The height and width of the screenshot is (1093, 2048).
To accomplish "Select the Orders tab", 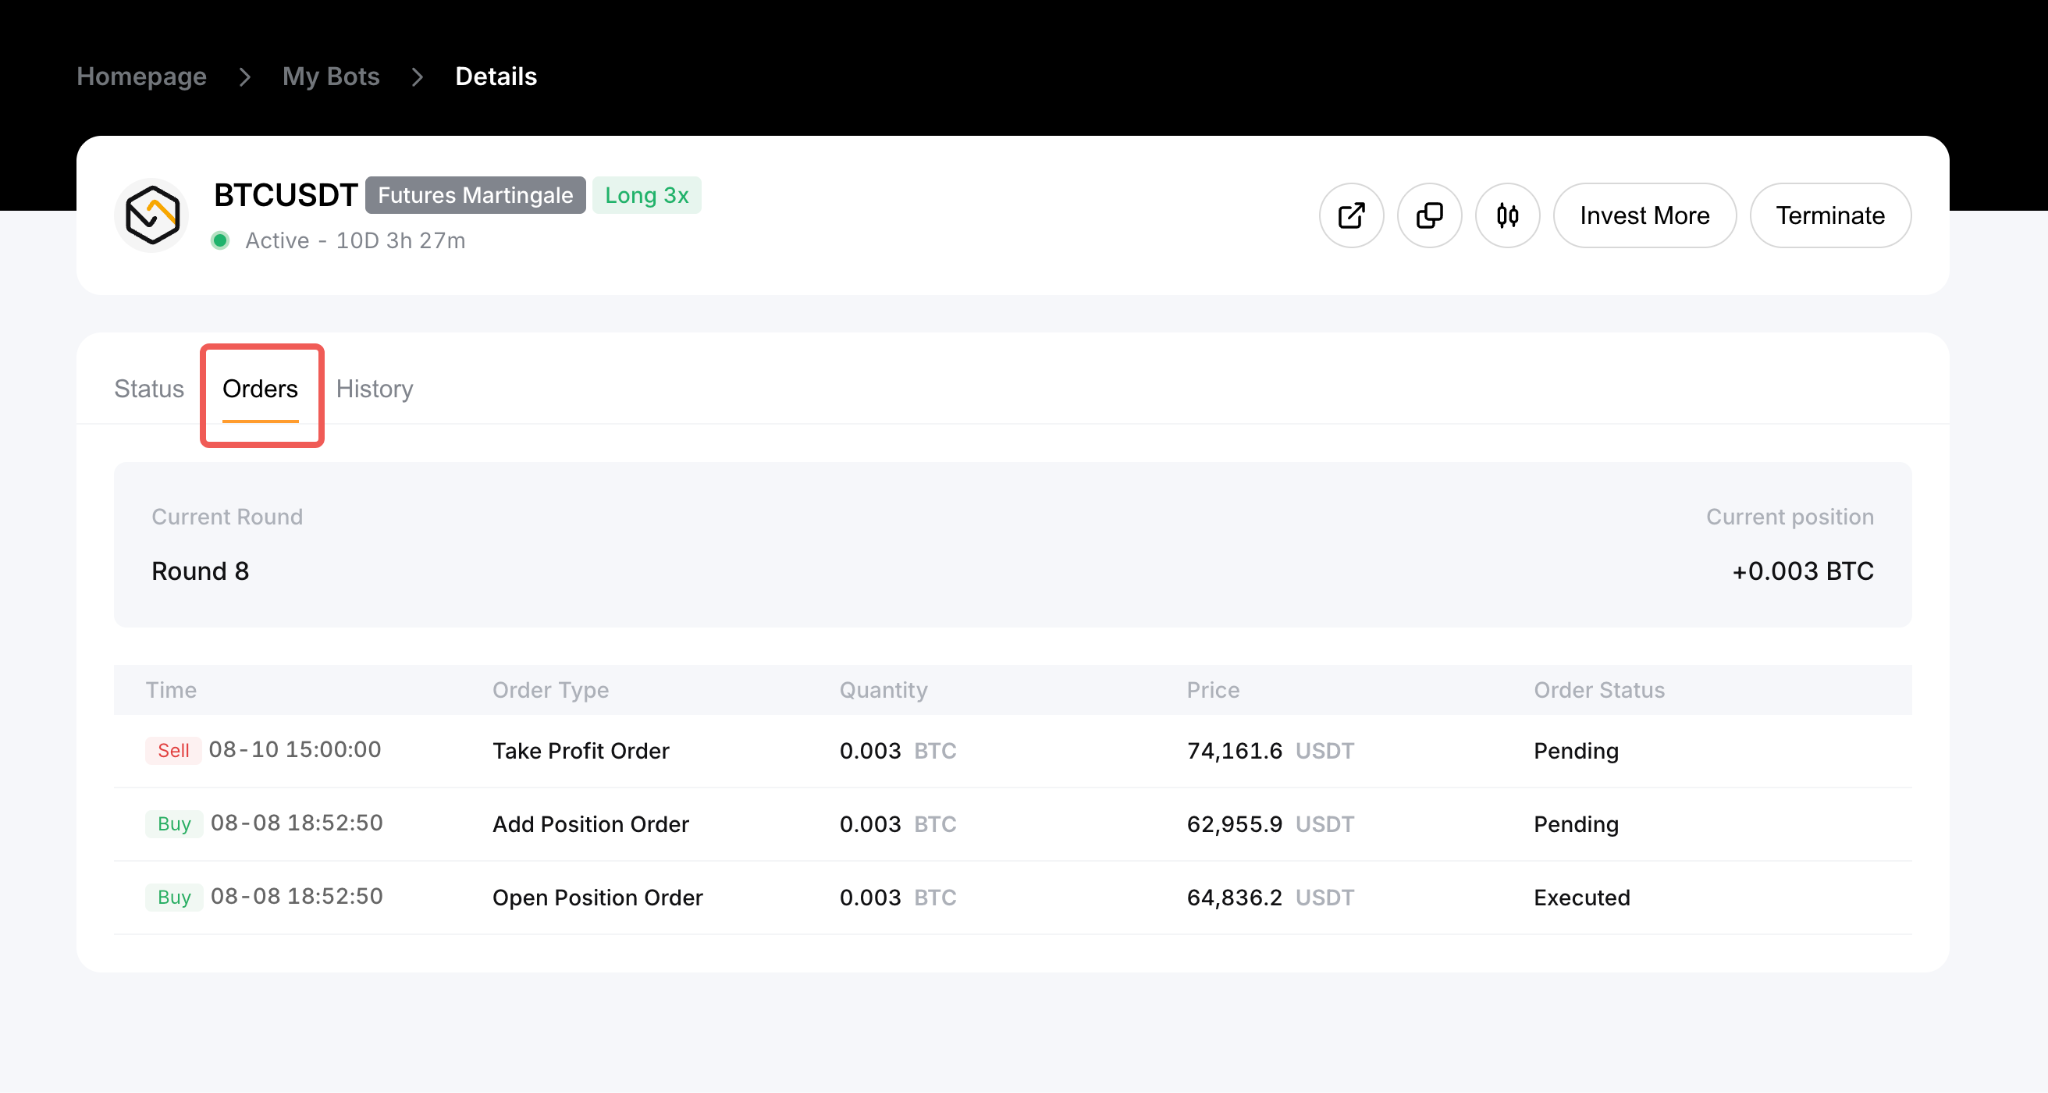I will (260, 389).
